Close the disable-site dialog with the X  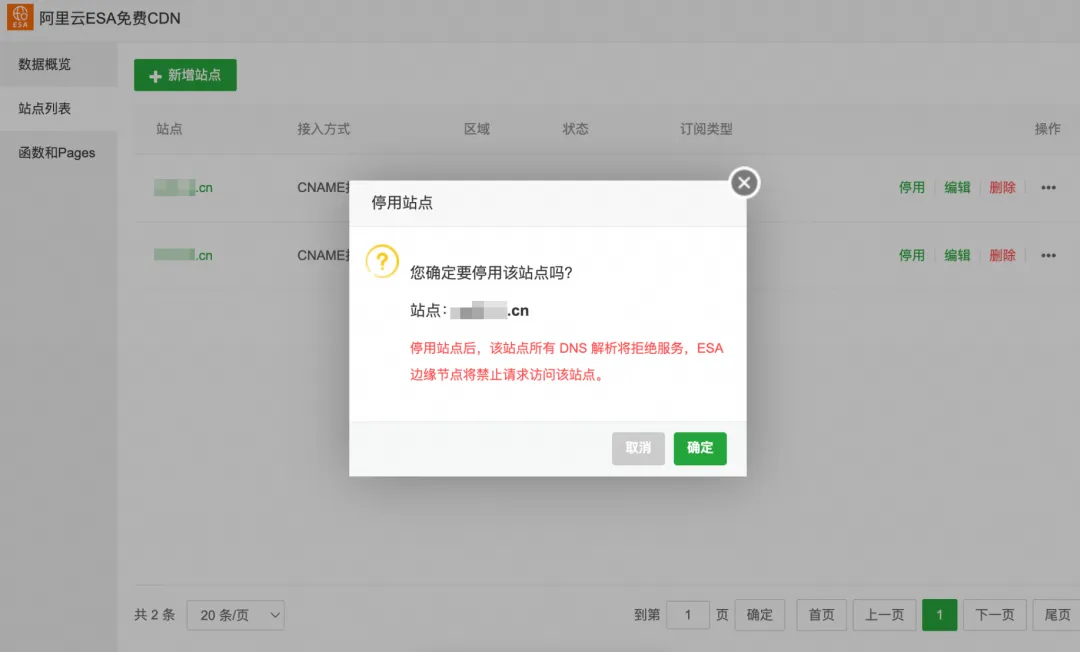pos(744,182)
